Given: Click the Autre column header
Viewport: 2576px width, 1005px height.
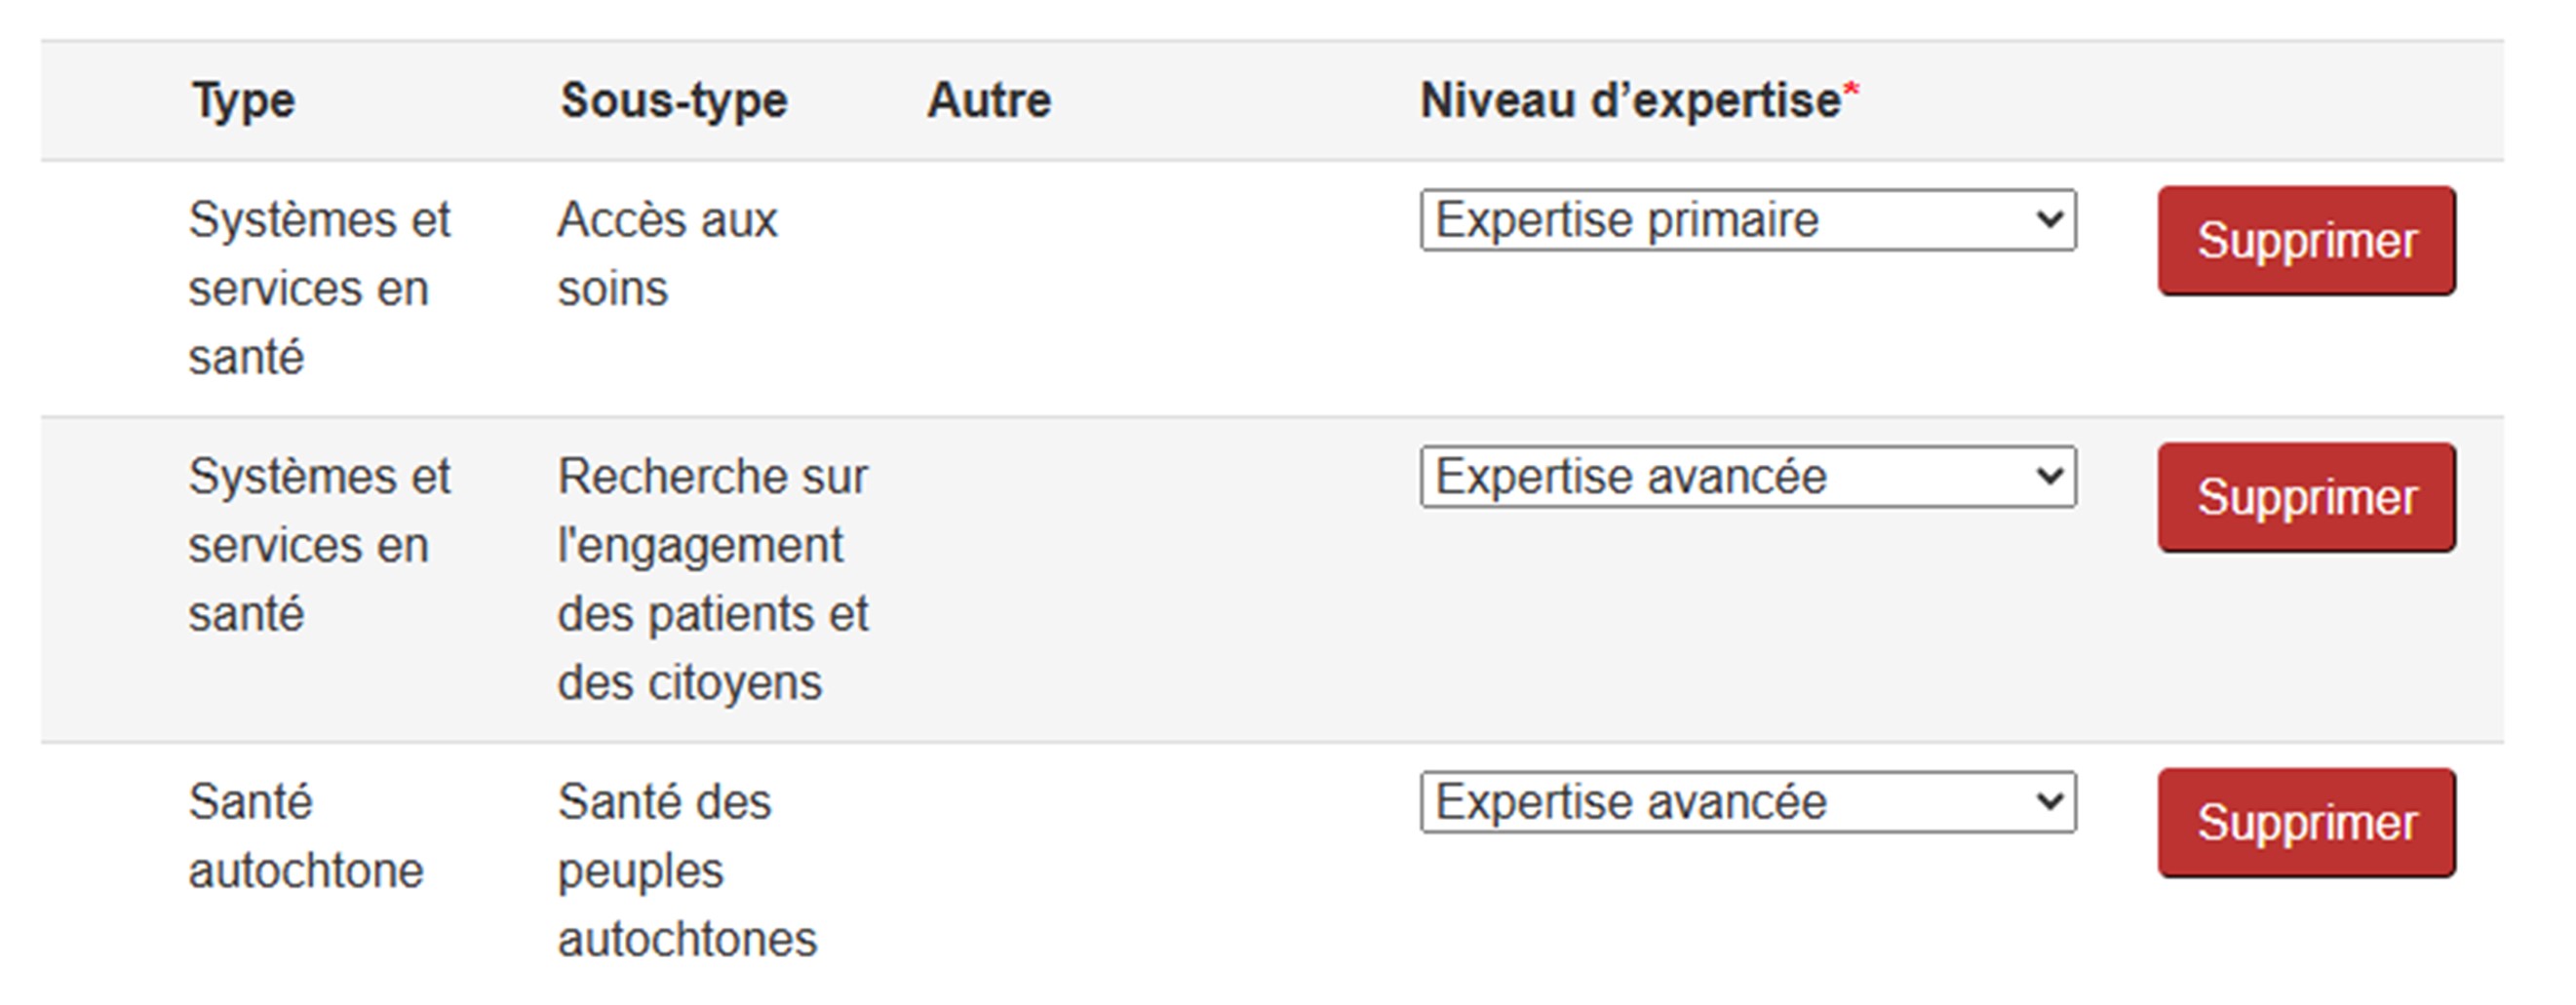Looking at the screenshot, I should click(x=988, y=101).
